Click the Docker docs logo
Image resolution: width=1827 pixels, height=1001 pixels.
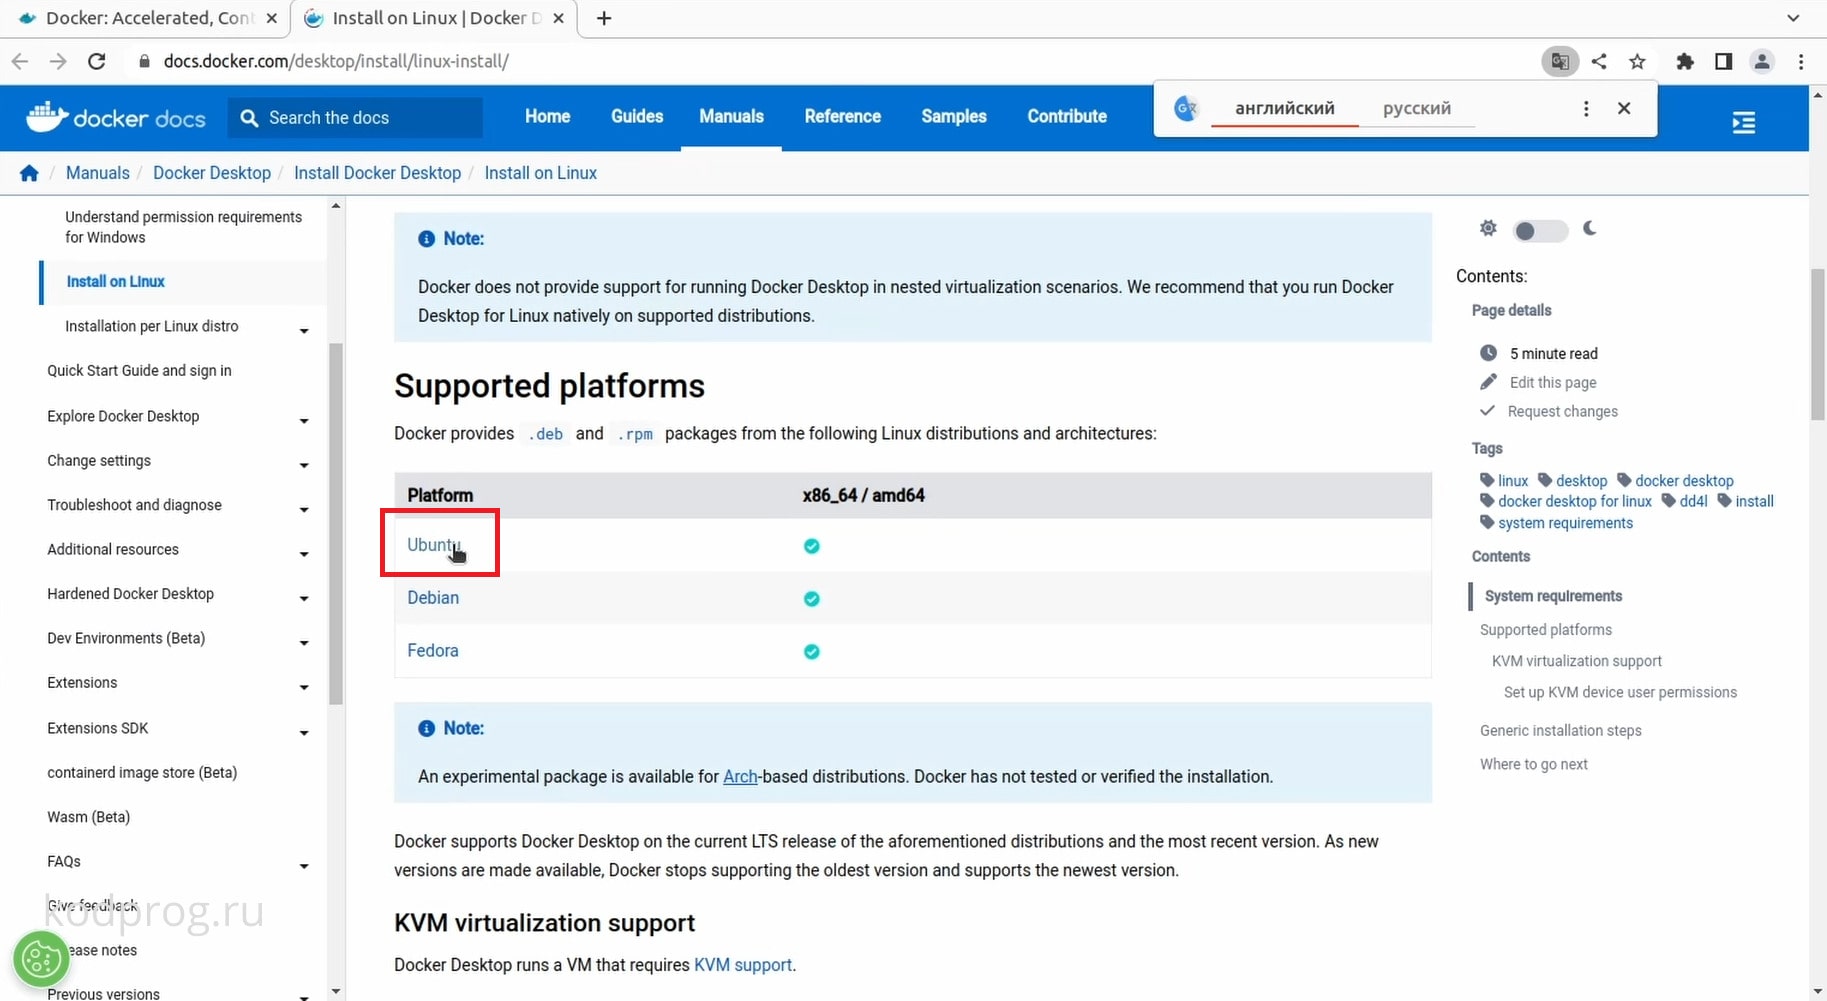coord(116,117)
